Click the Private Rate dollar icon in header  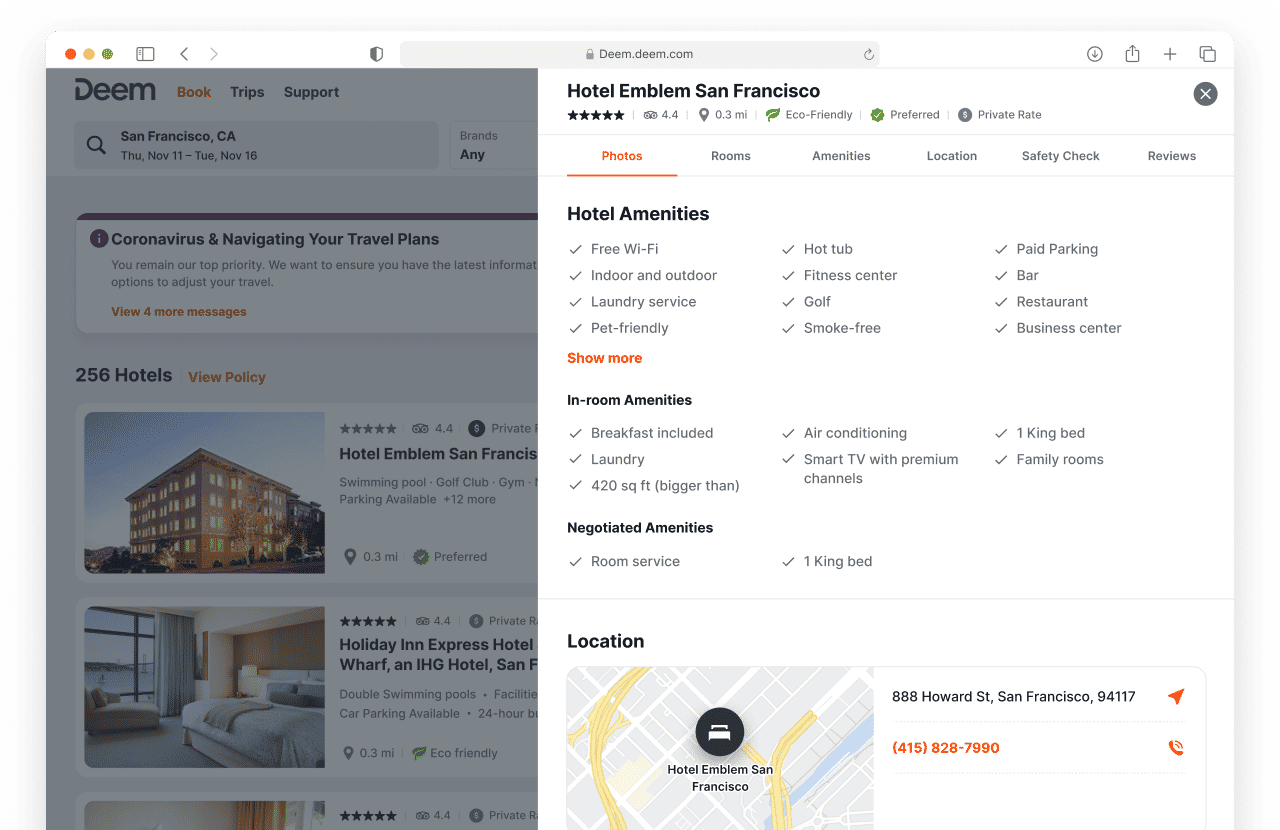pyautogui.click(x=965, y=115)
